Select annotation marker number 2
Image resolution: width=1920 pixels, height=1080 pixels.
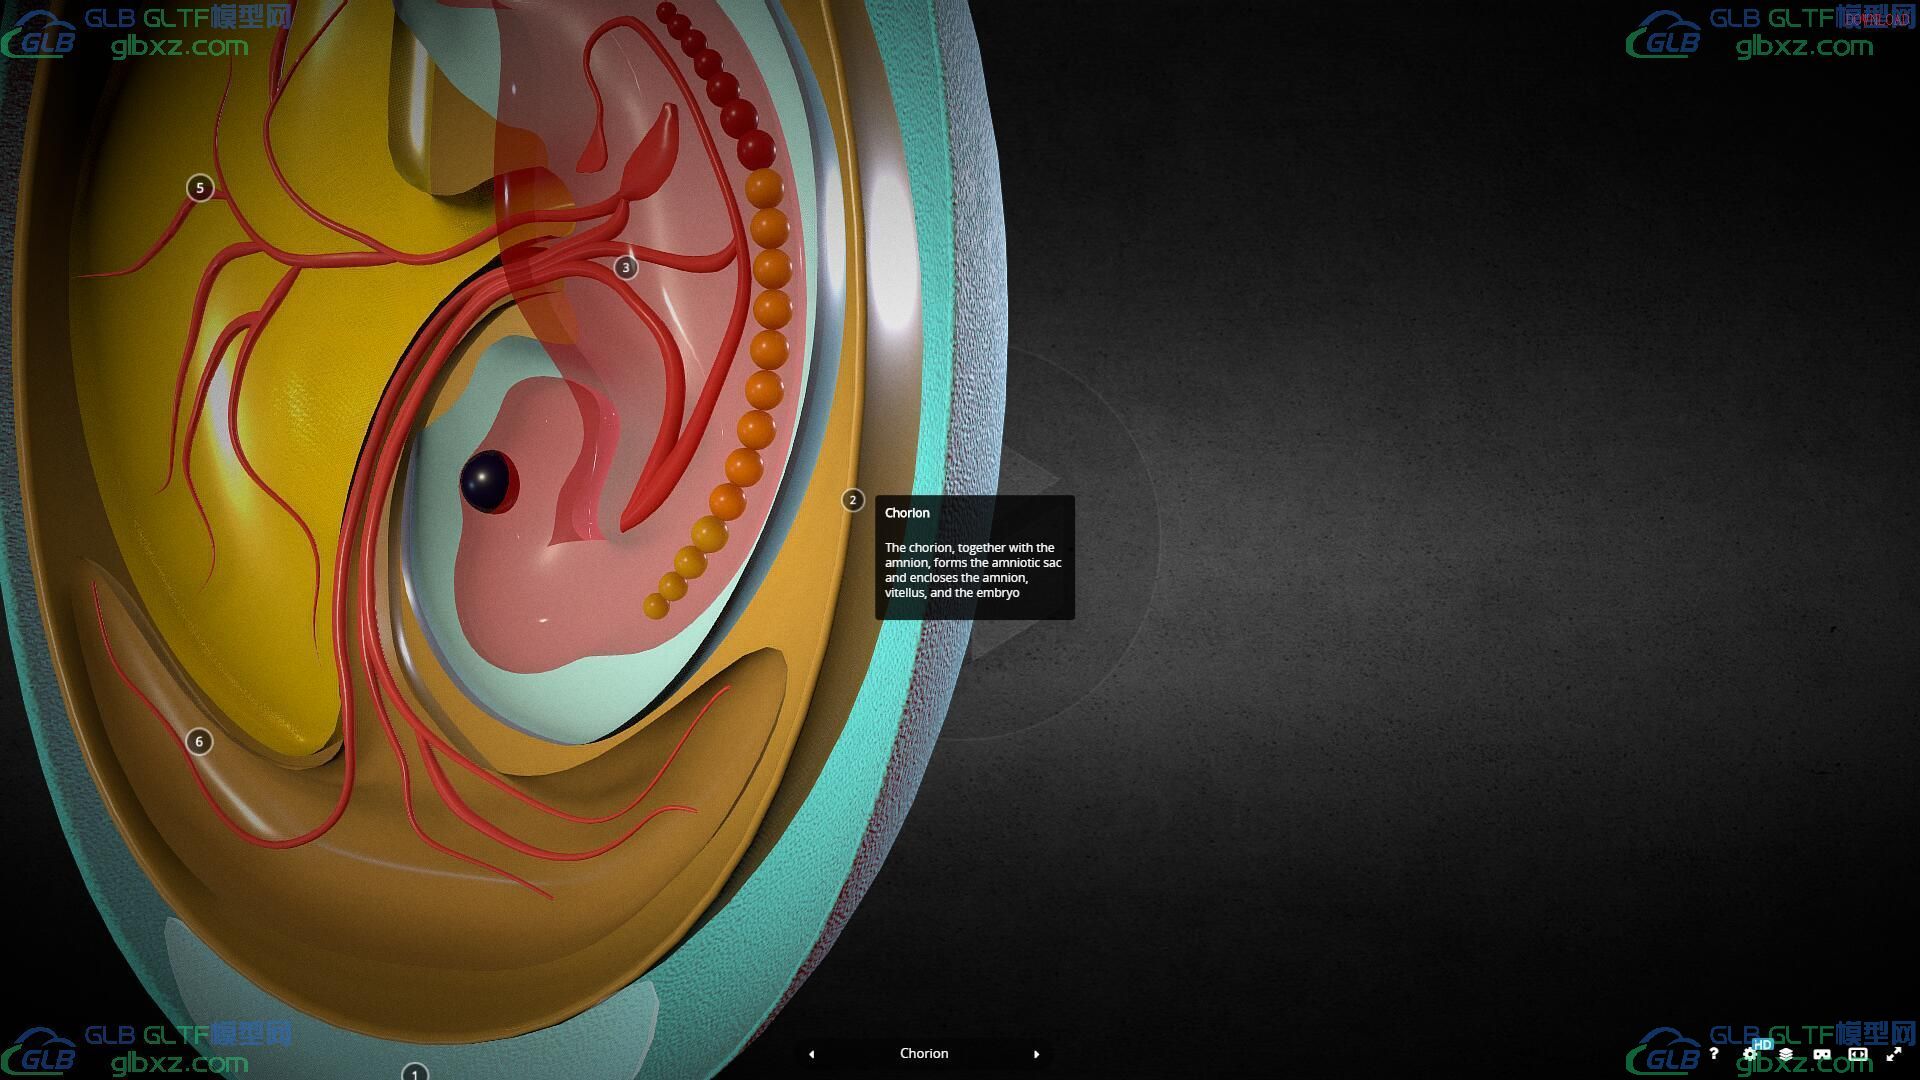click(x=853, y=500)
